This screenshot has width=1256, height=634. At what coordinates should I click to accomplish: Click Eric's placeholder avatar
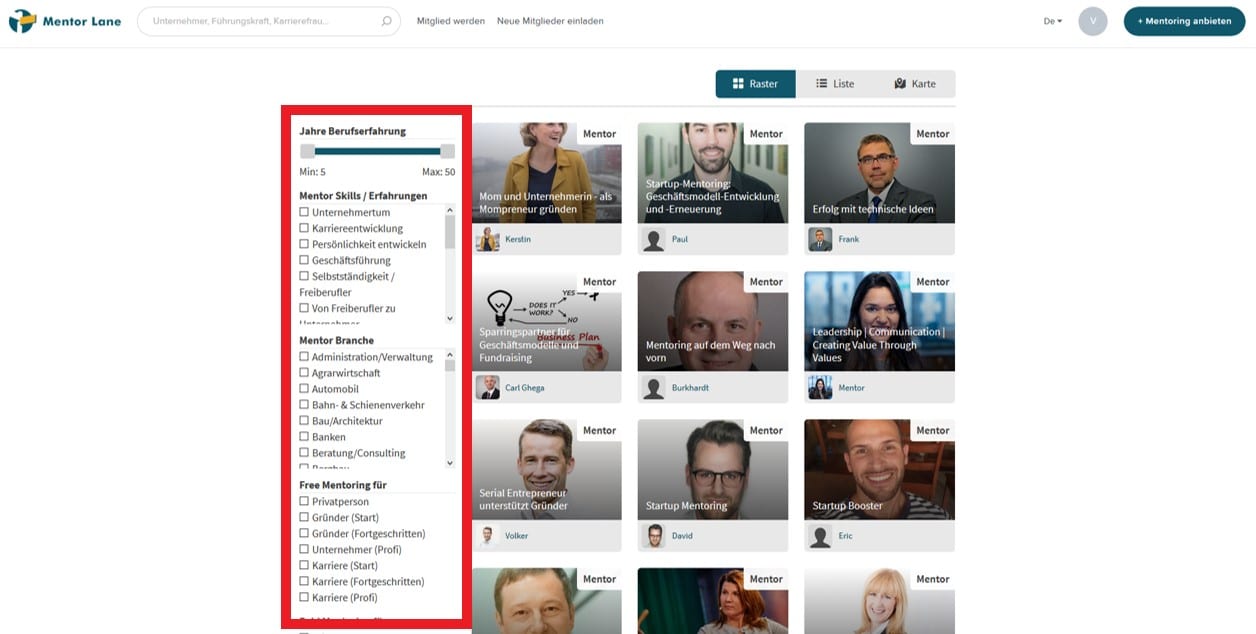820,536
